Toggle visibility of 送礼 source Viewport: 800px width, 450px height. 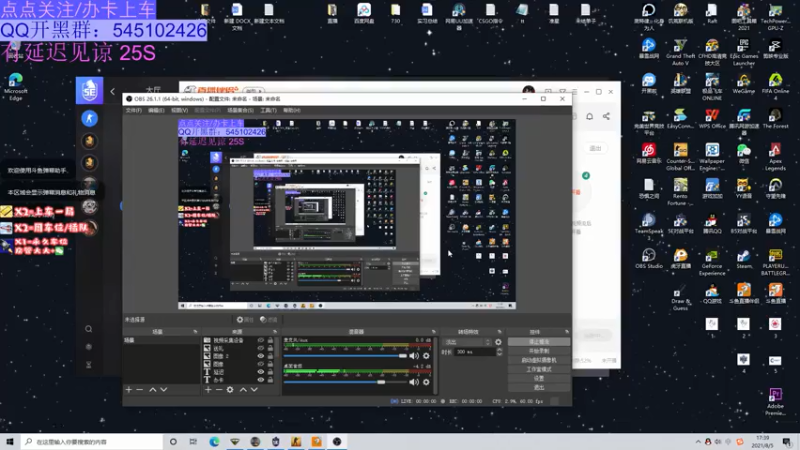click(261, 348)
